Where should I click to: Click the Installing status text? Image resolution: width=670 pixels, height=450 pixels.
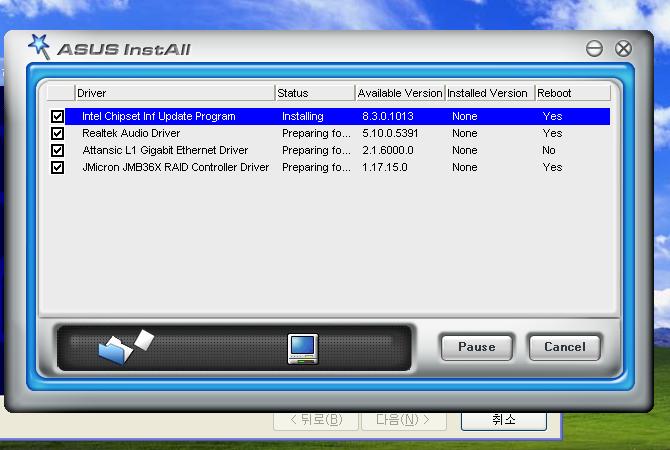(x=303, y=116)
